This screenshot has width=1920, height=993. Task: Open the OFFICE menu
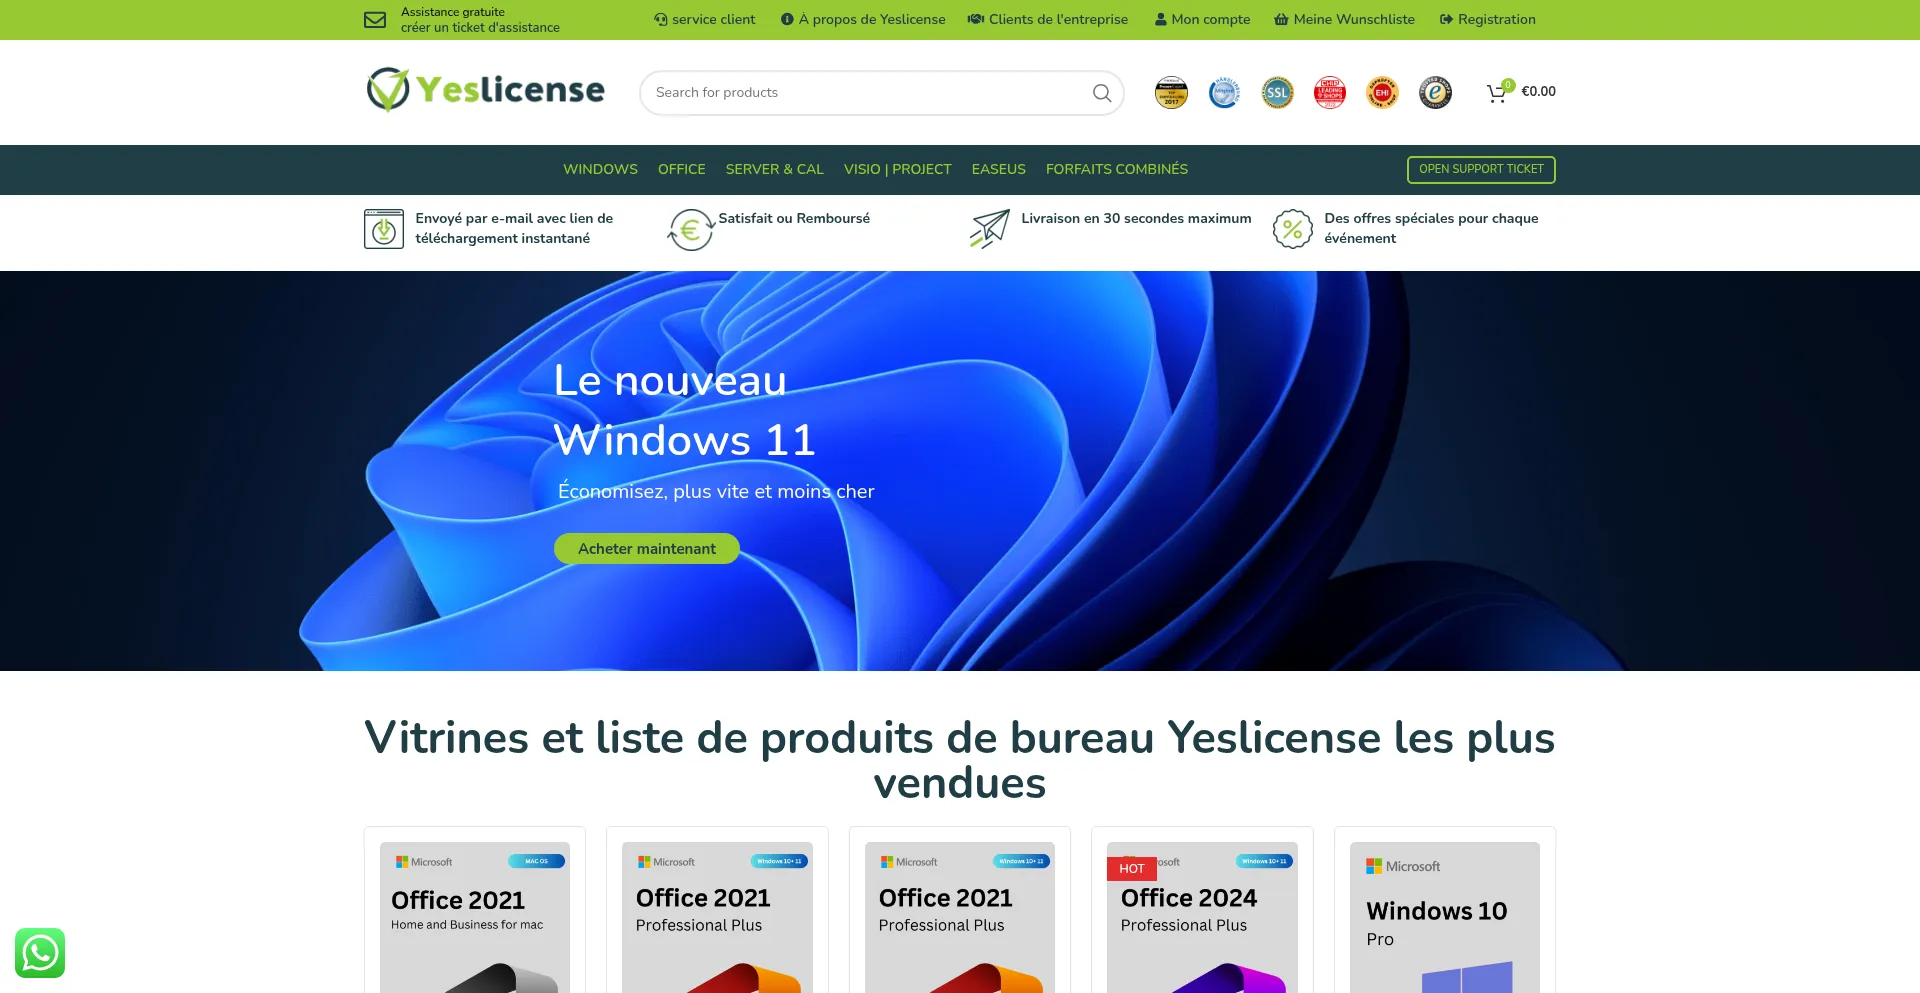coord(682,169)
